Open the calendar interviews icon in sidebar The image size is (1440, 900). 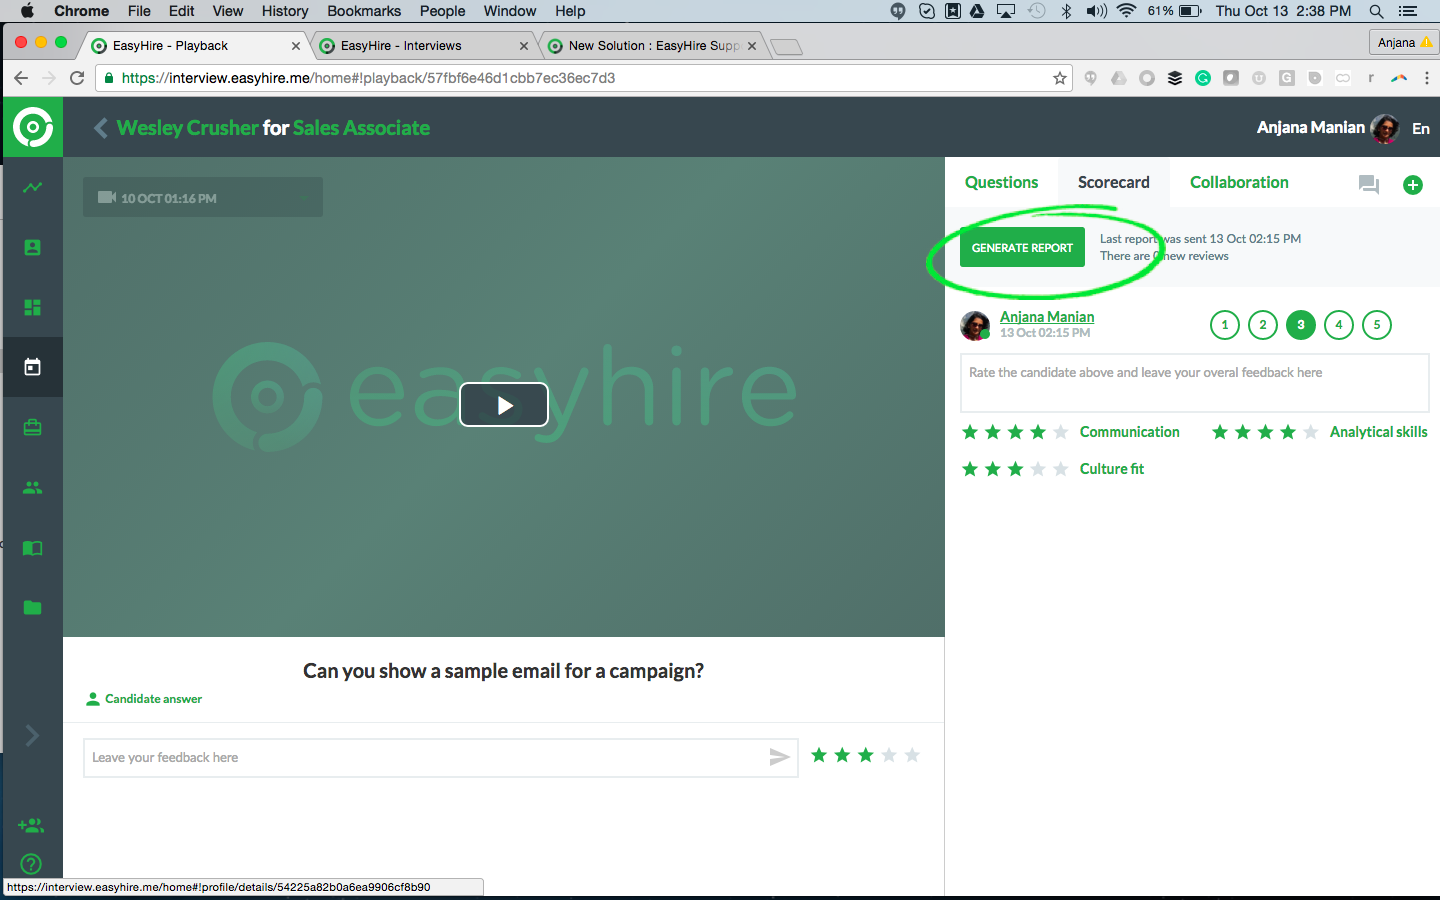point(33,367)
